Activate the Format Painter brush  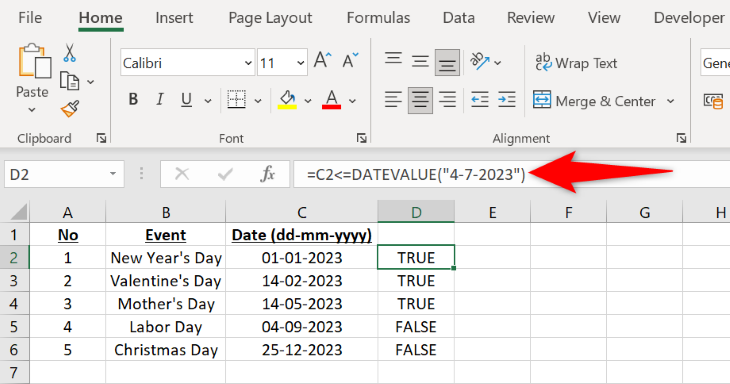(70, 109)
